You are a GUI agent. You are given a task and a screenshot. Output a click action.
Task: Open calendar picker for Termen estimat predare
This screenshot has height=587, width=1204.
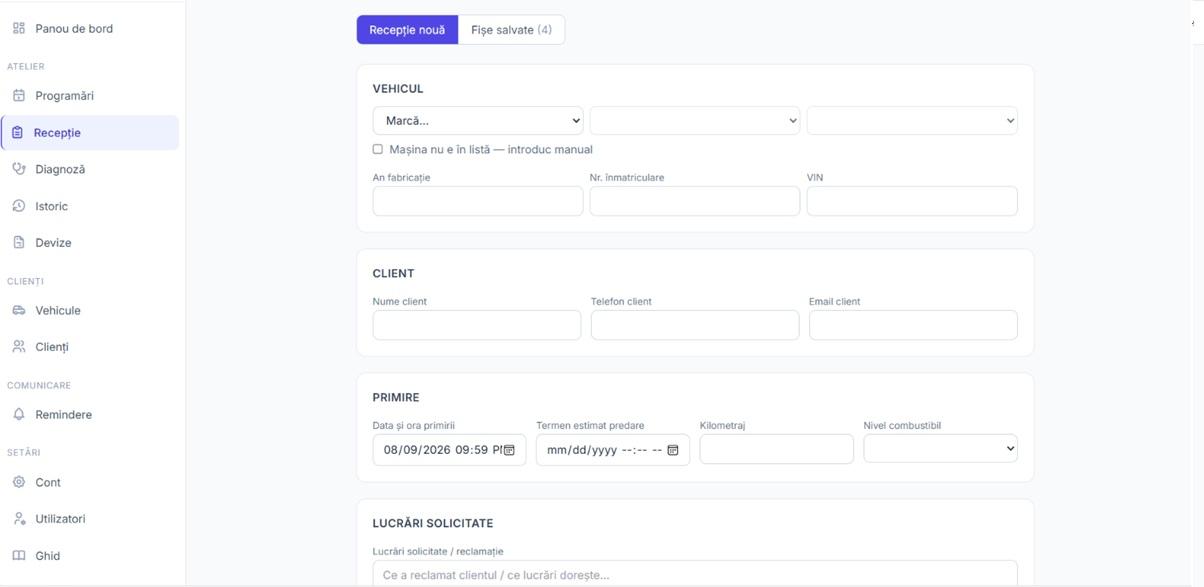click(673, 450)
